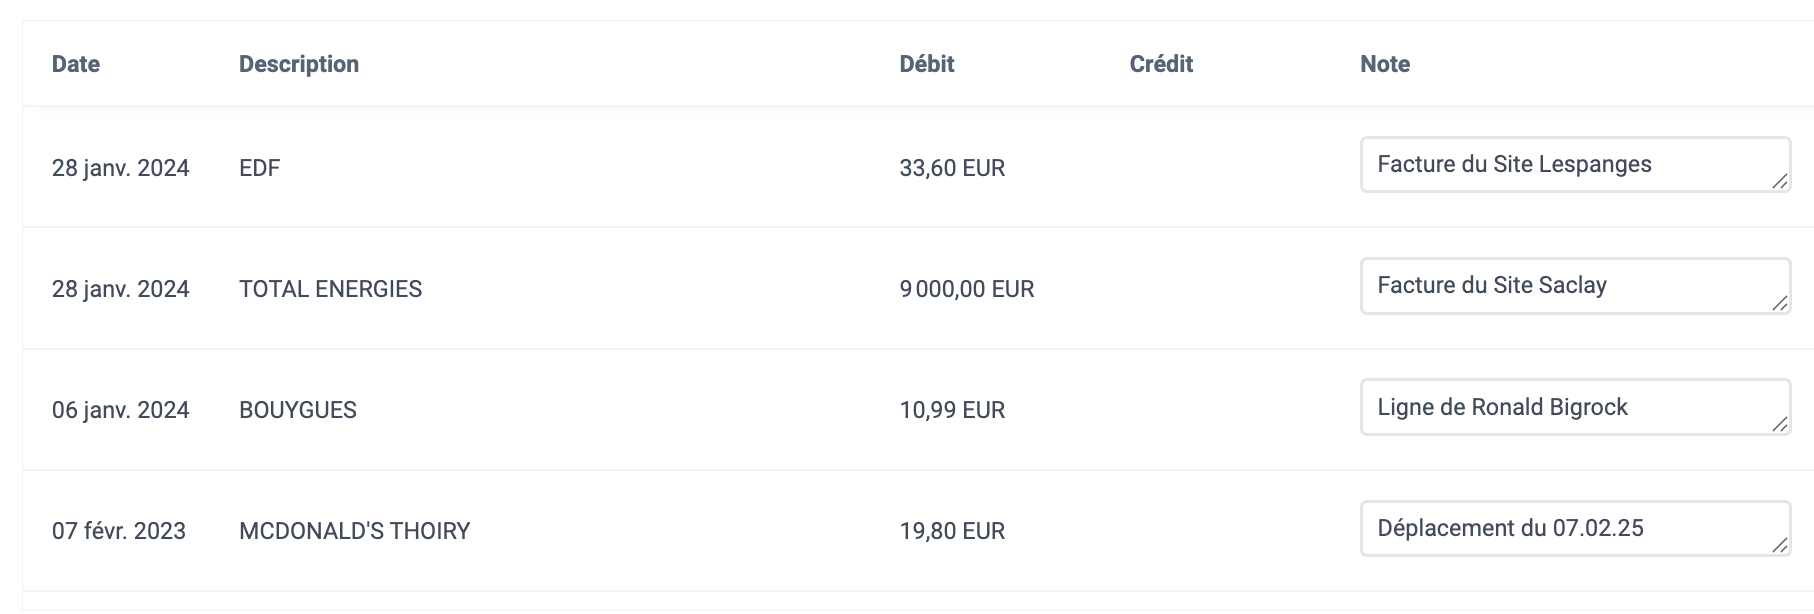Click resize handle of Déplacement note field

1780,546
